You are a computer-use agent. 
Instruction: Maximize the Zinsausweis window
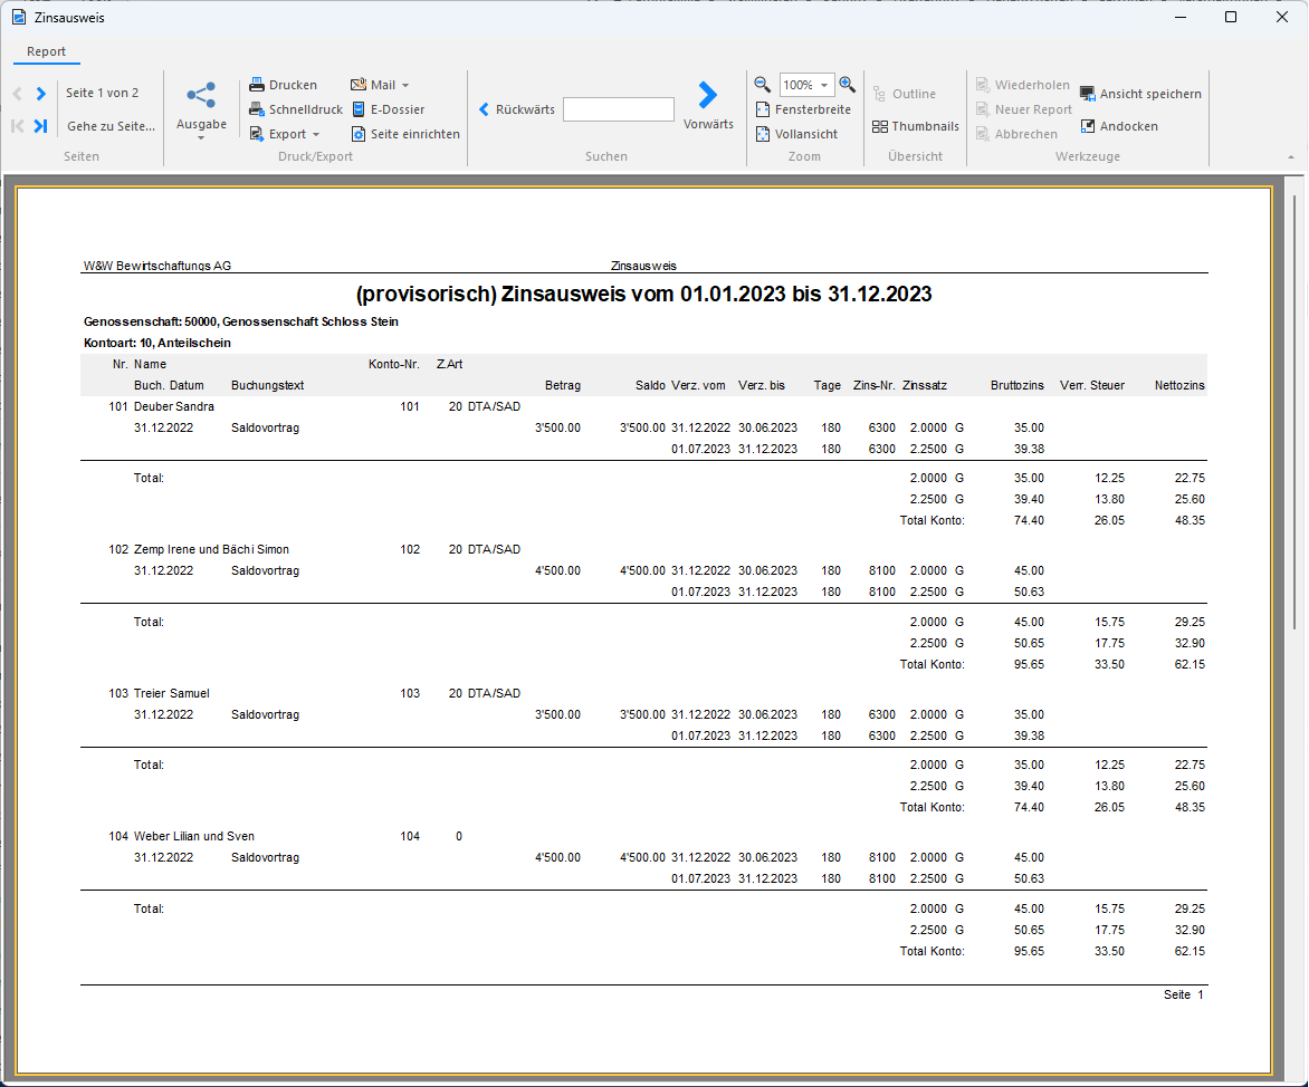(x=1231, y=17)
